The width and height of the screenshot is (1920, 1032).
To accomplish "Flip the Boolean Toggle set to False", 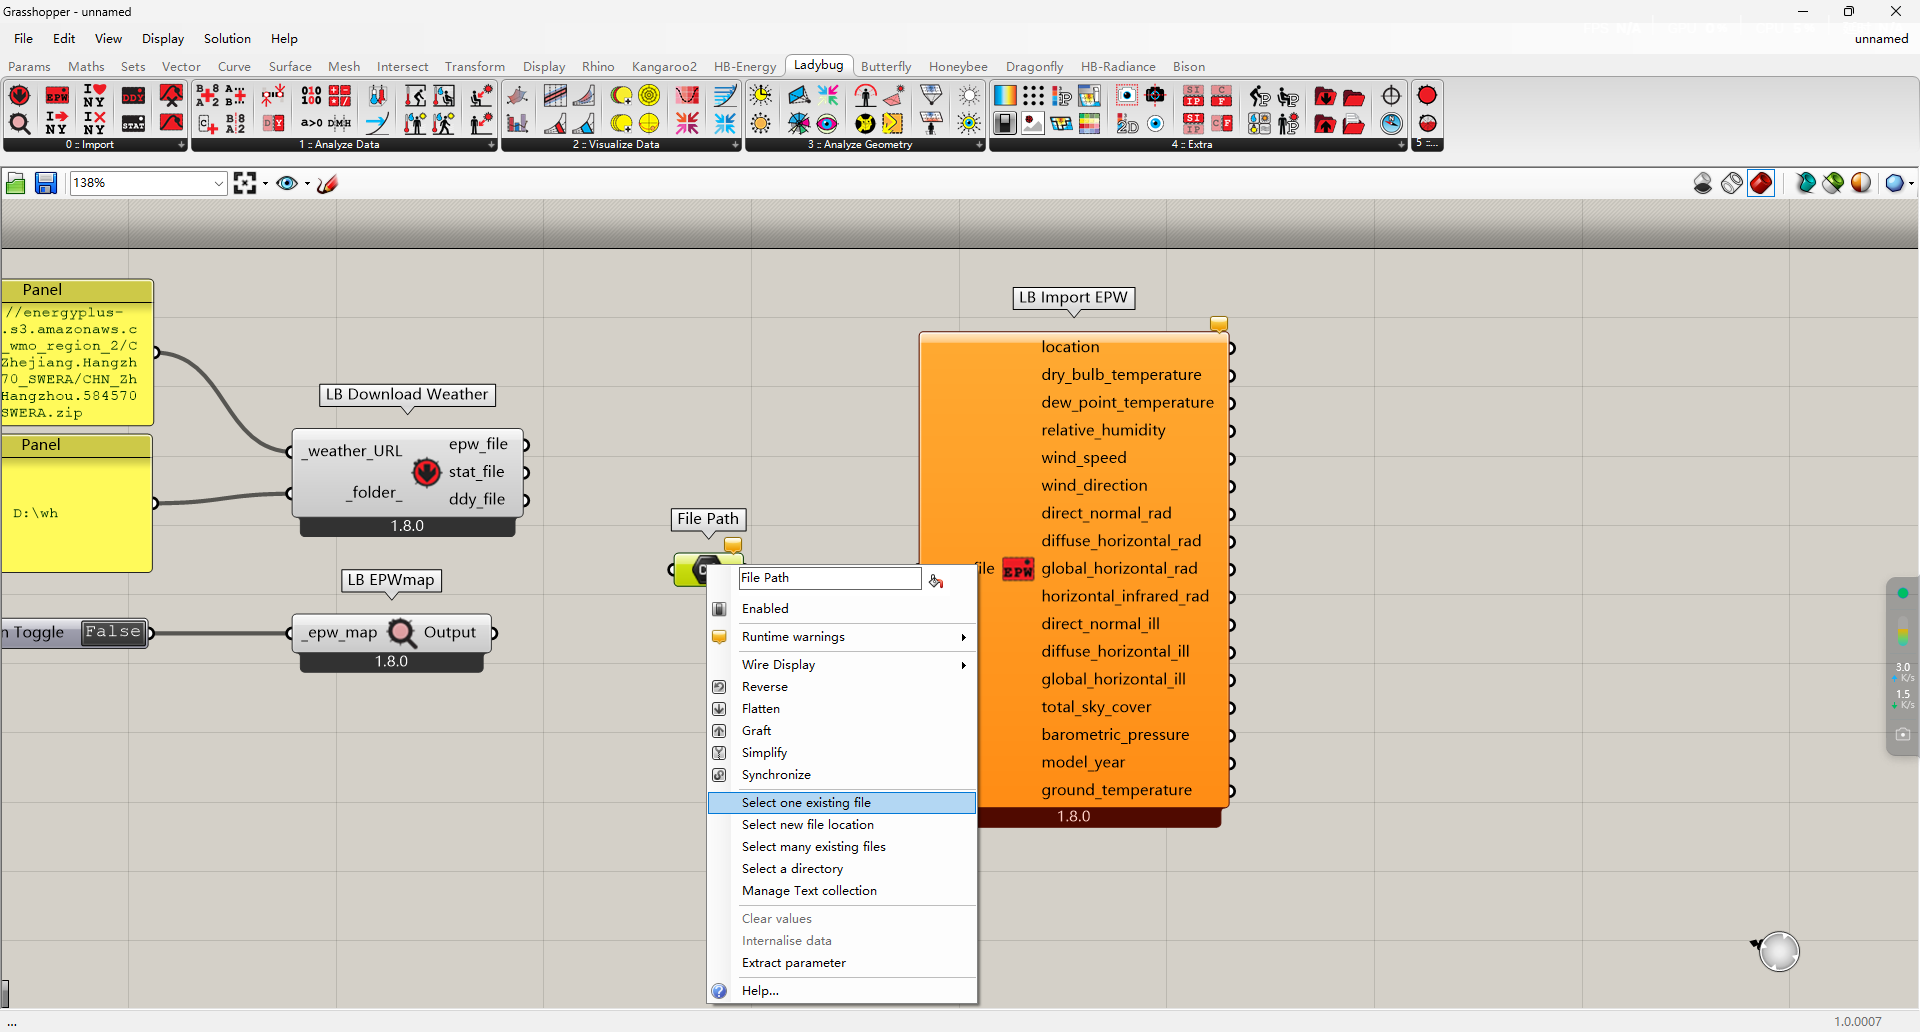I will [x=113, y=632].
